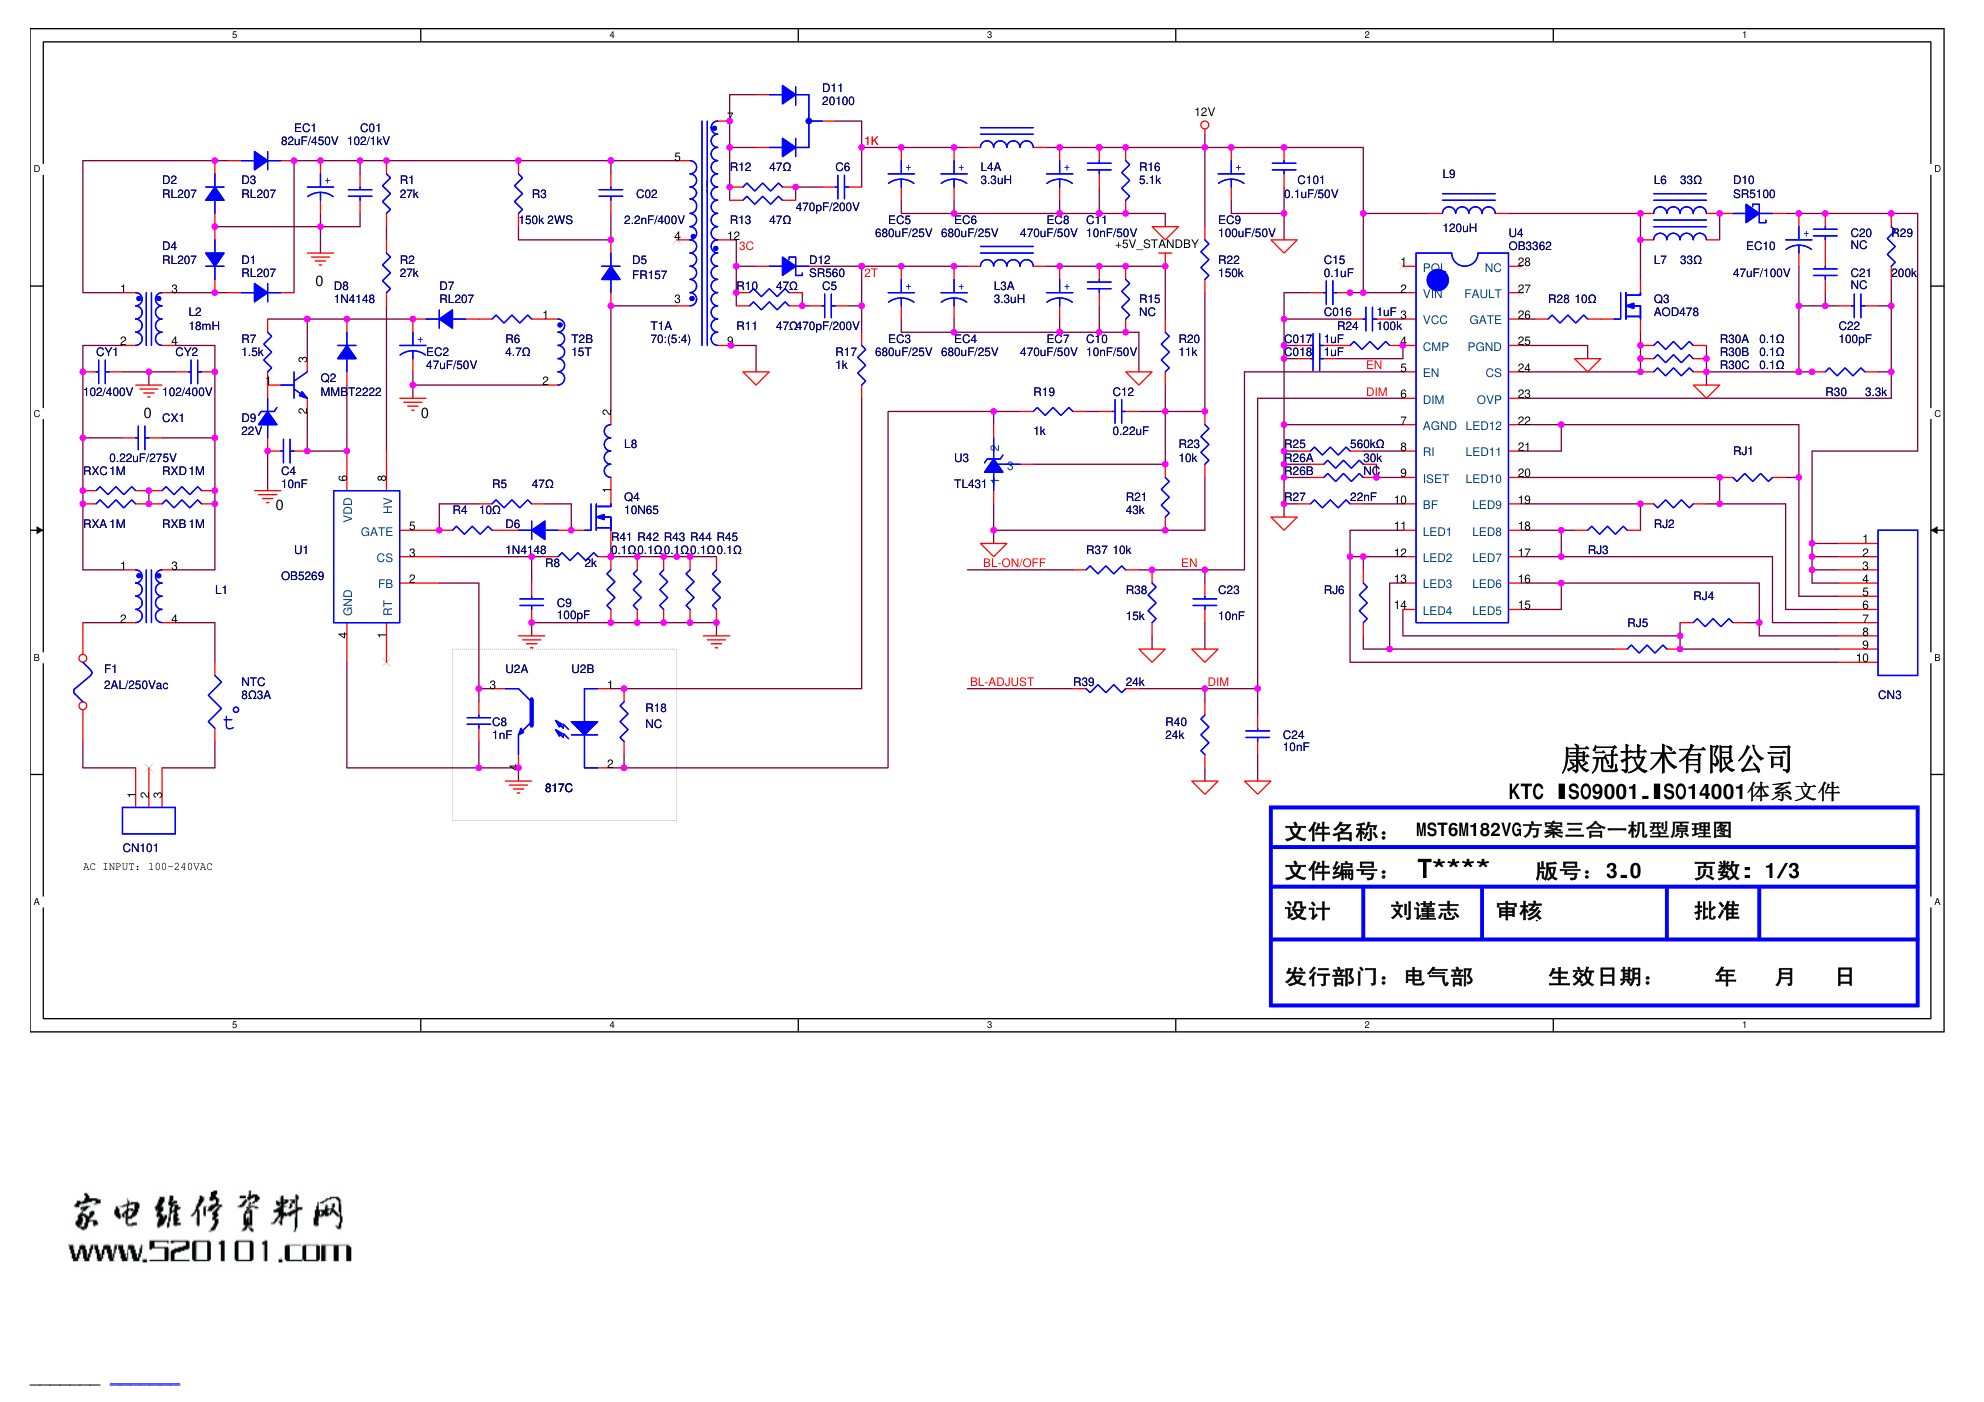Click the R28 10Ω resistor label
This screenshot has width=1984, height=1402.
[1572, 299]
